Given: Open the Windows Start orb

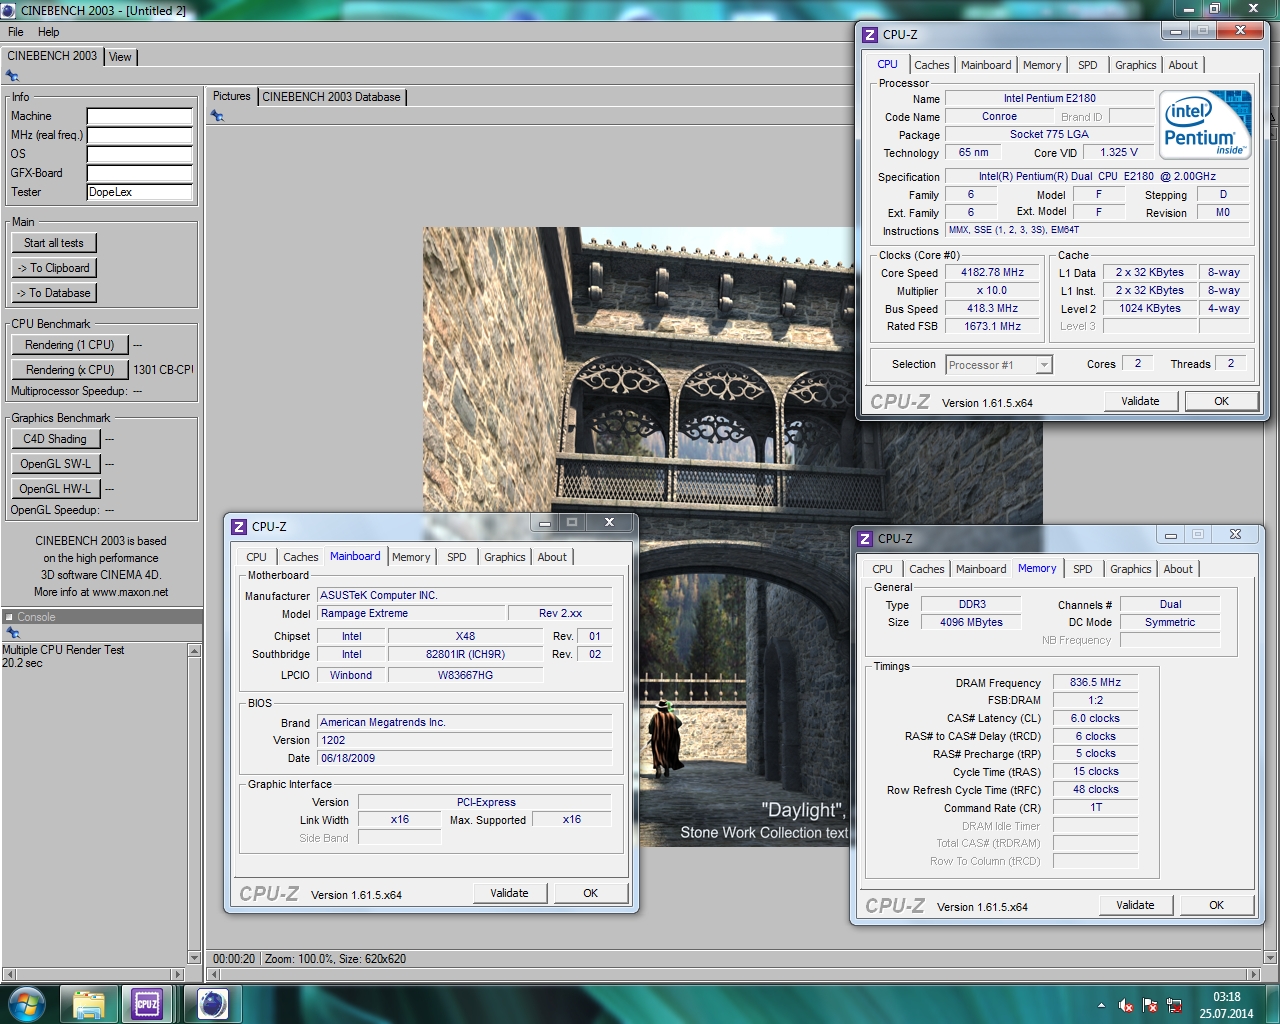Looking at the screenshot, I should pos(26,1004).
